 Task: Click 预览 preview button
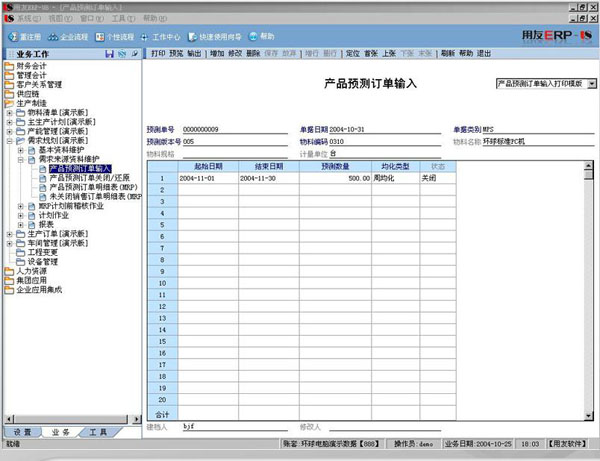click(x=176, y=54)
